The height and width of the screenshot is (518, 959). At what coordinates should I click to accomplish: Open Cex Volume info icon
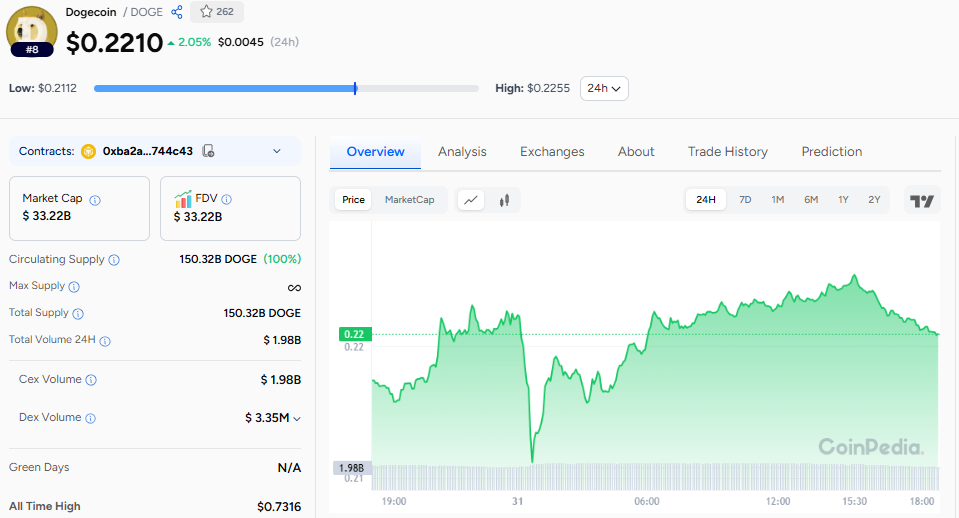(x=91, y=380)
